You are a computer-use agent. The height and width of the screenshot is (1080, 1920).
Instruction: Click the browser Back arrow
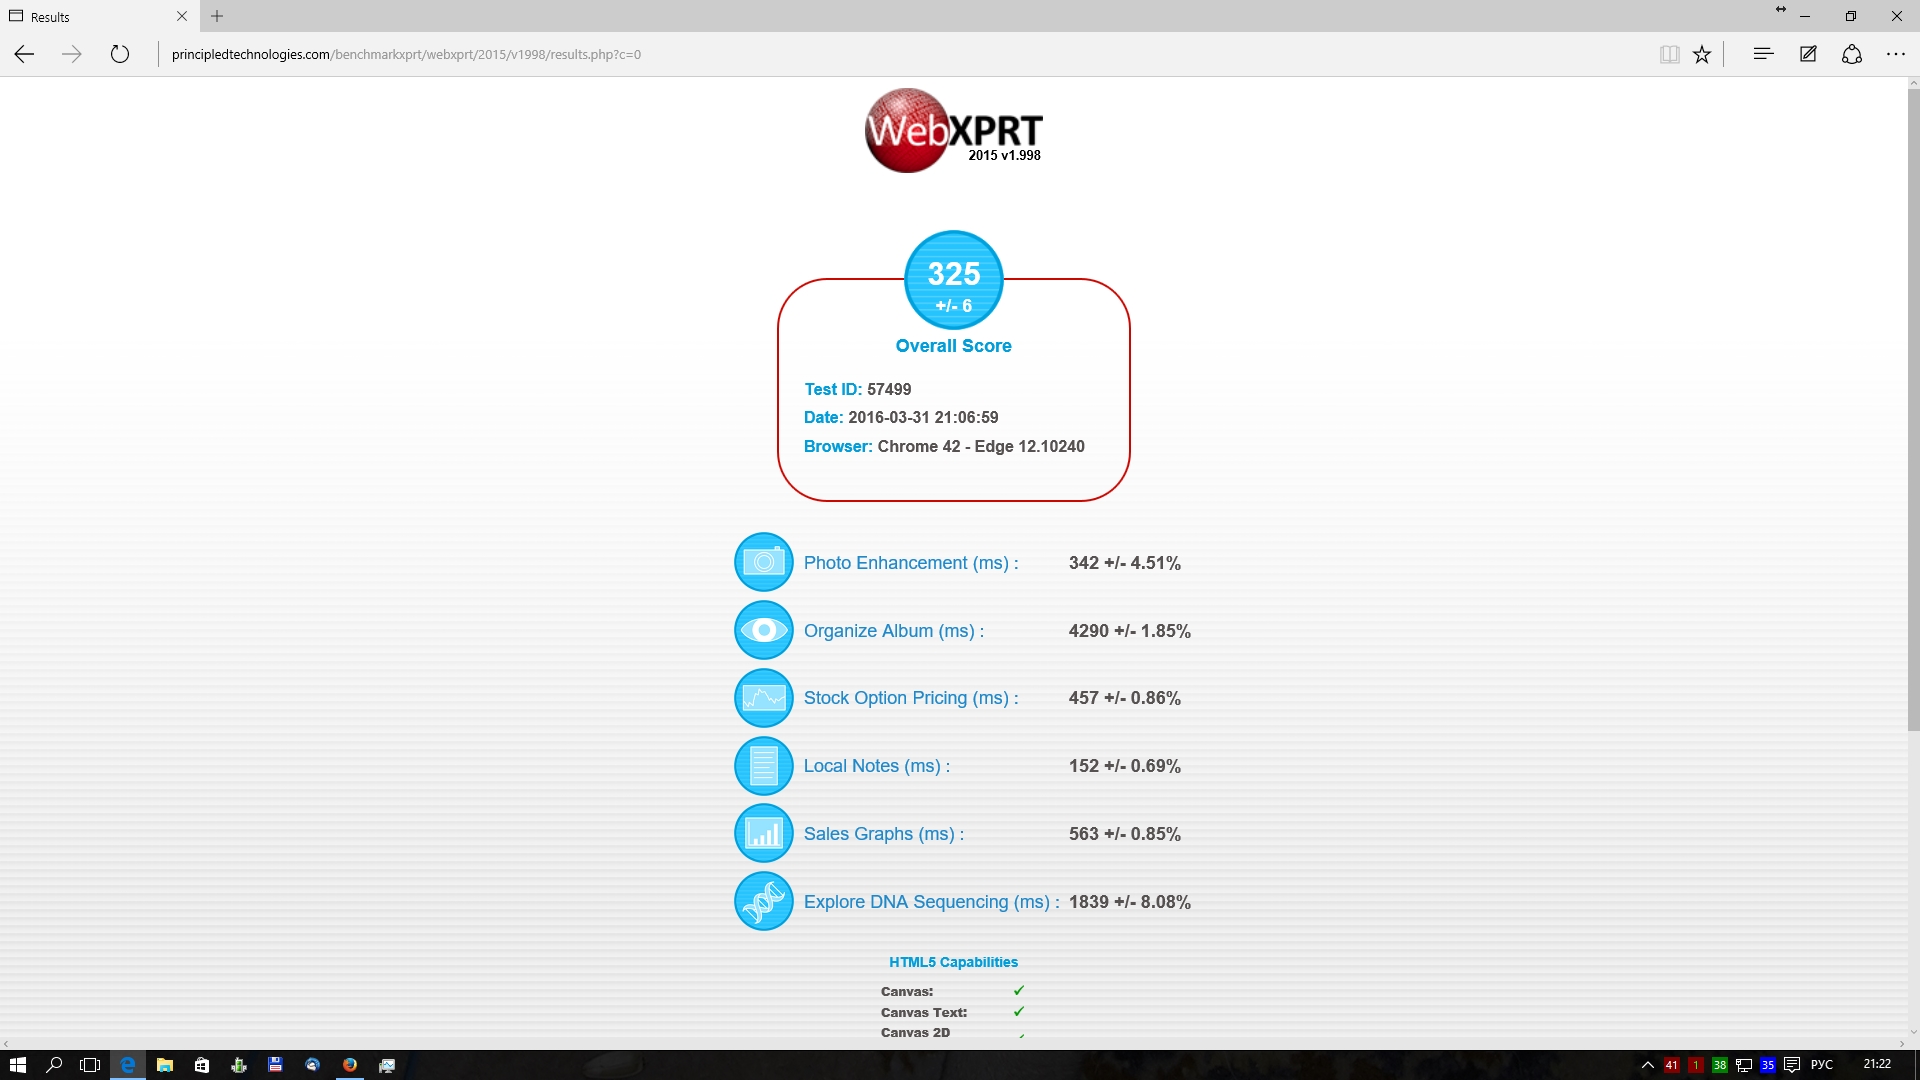click(x=24, y=55)
